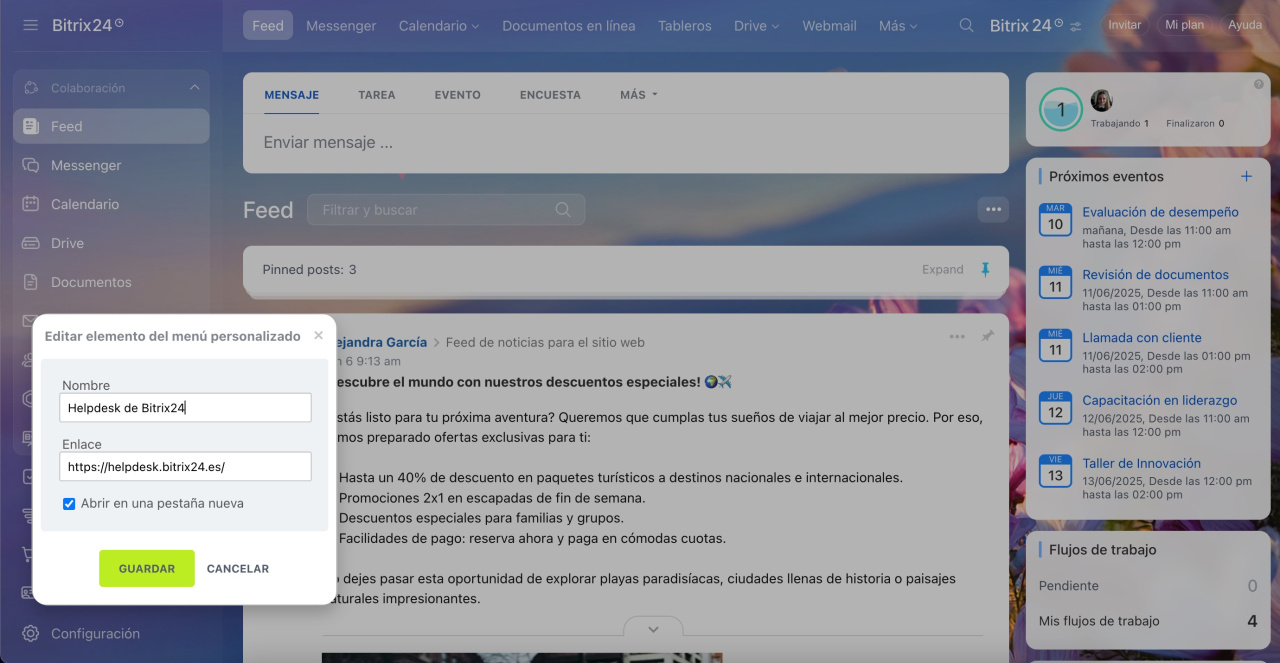Open Revisión de documentos event
This screenshot has width=1280, height=663.
1155,275
